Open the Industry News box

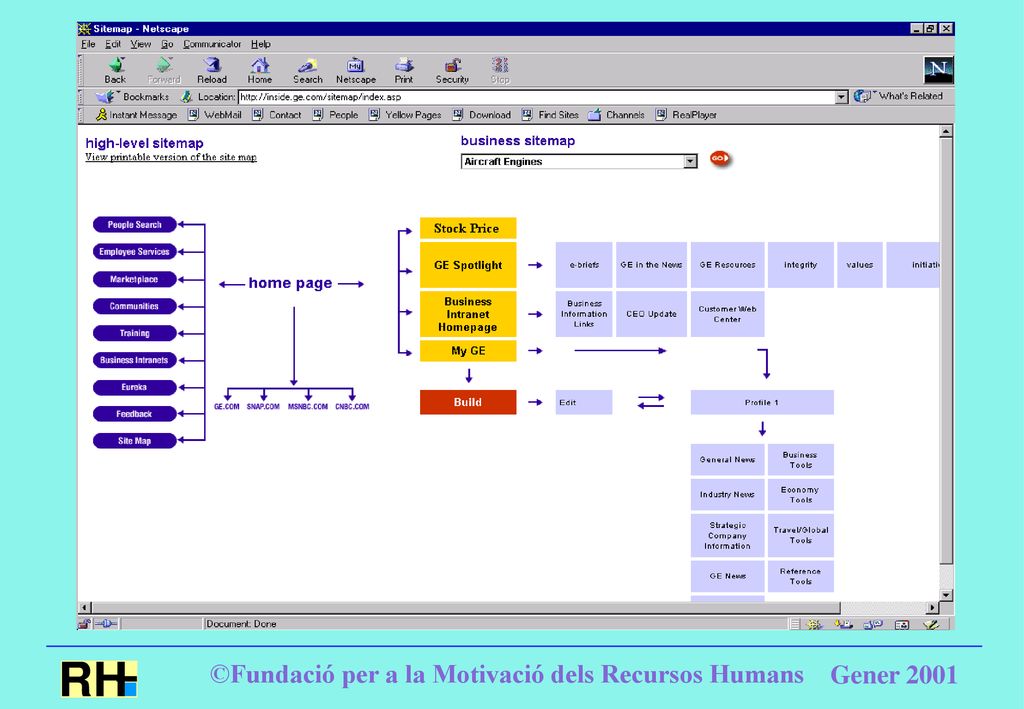click(728, 495)
